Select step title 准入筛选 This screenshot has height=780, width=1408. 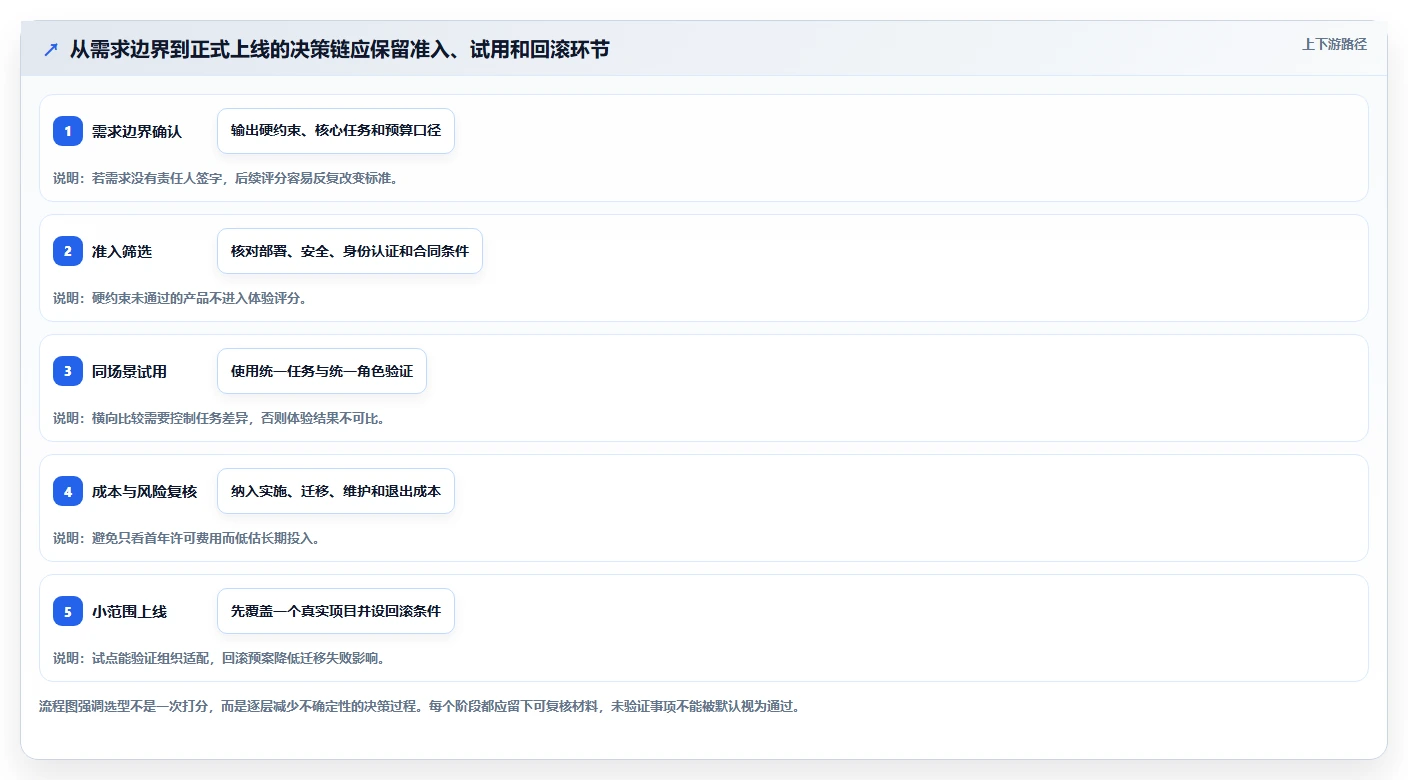(x=122, y=252)
